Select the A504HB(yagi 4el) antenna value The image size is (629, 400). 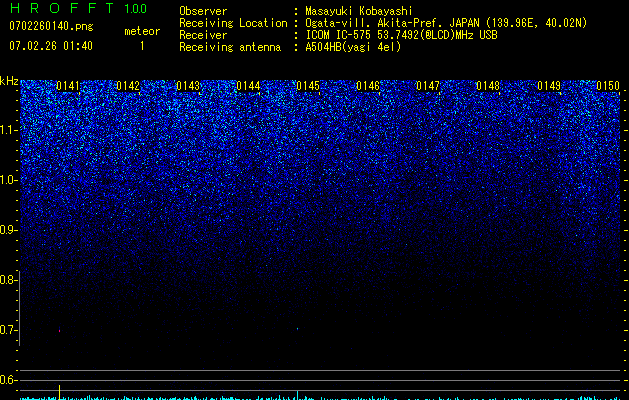pyautogui.click(x=353, y=47)
